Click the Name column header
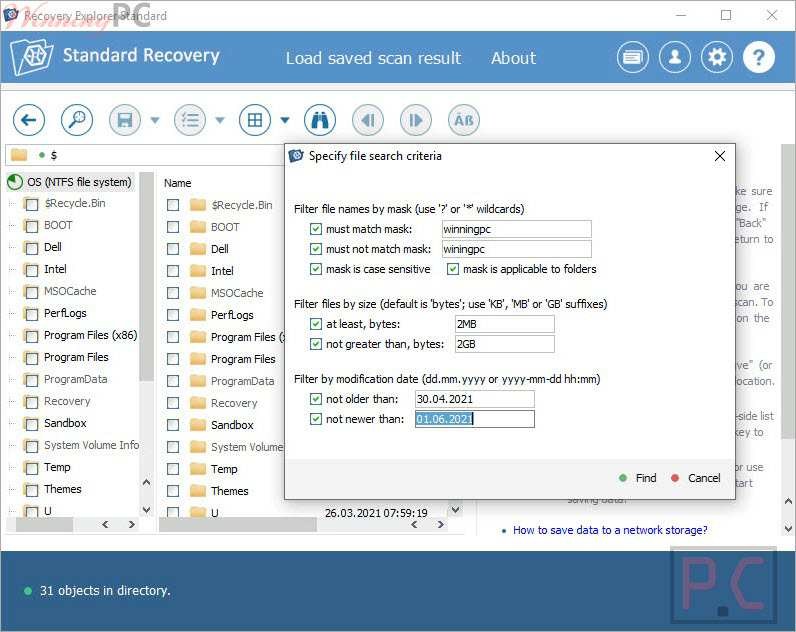The width and height of the screenshot is (796, 632). (177, 183)
